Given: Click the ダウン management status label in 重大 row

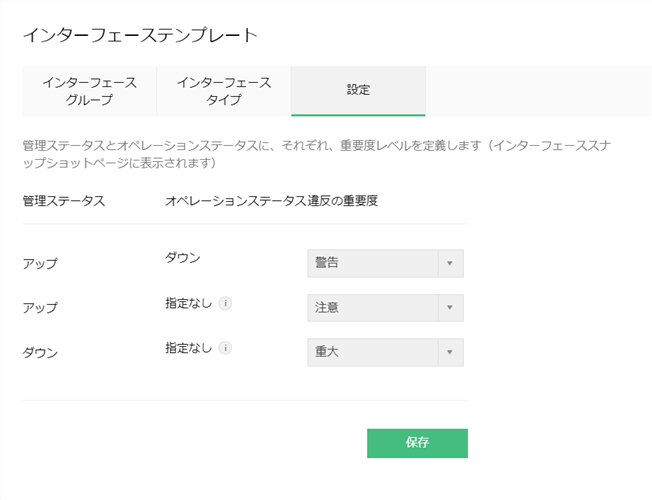Looking at the screenshot, I should click(40, 353).
